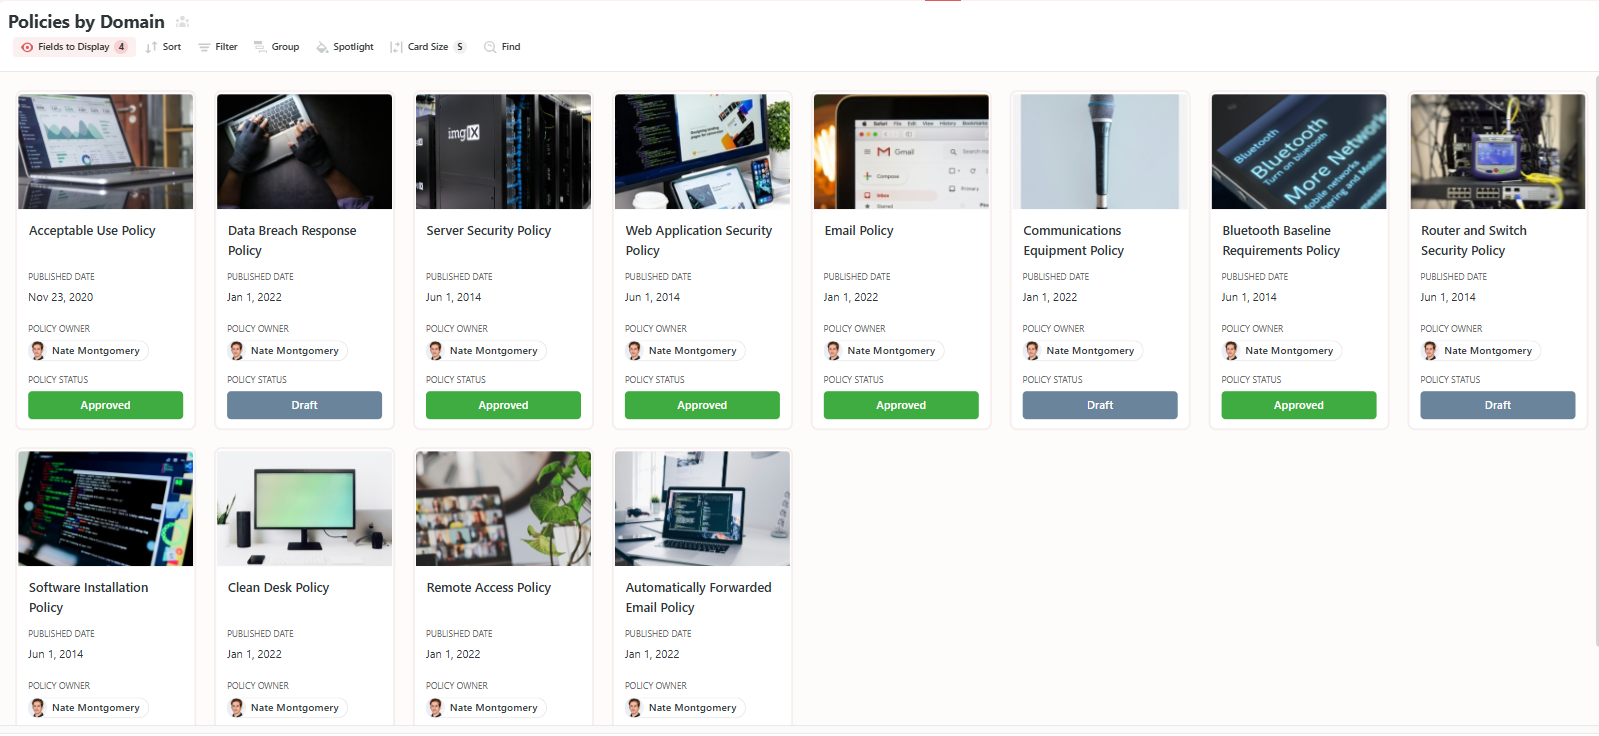Open Data Breach Response Policy thumbnail
1599x736 pixels.
coord(304,151)
